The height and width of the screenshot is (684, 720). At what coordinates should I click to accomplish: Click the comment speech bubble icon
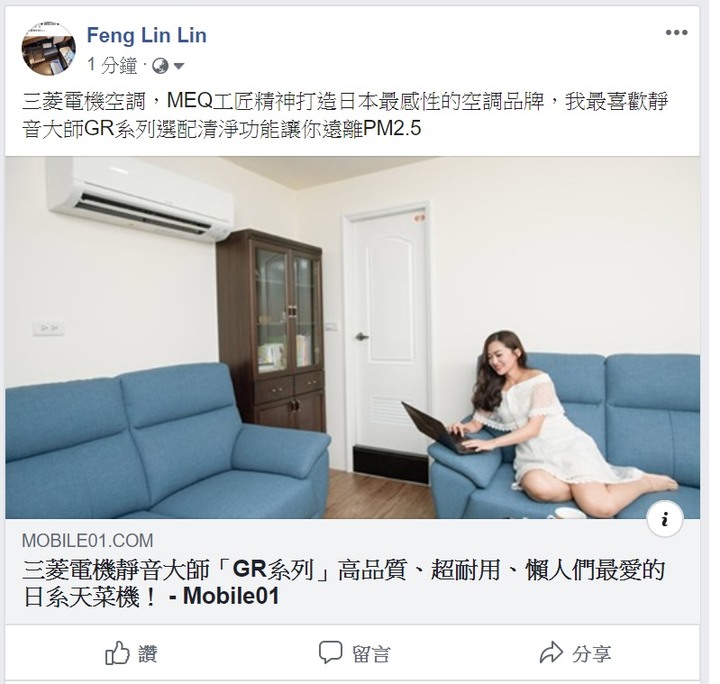click(331, 652)
